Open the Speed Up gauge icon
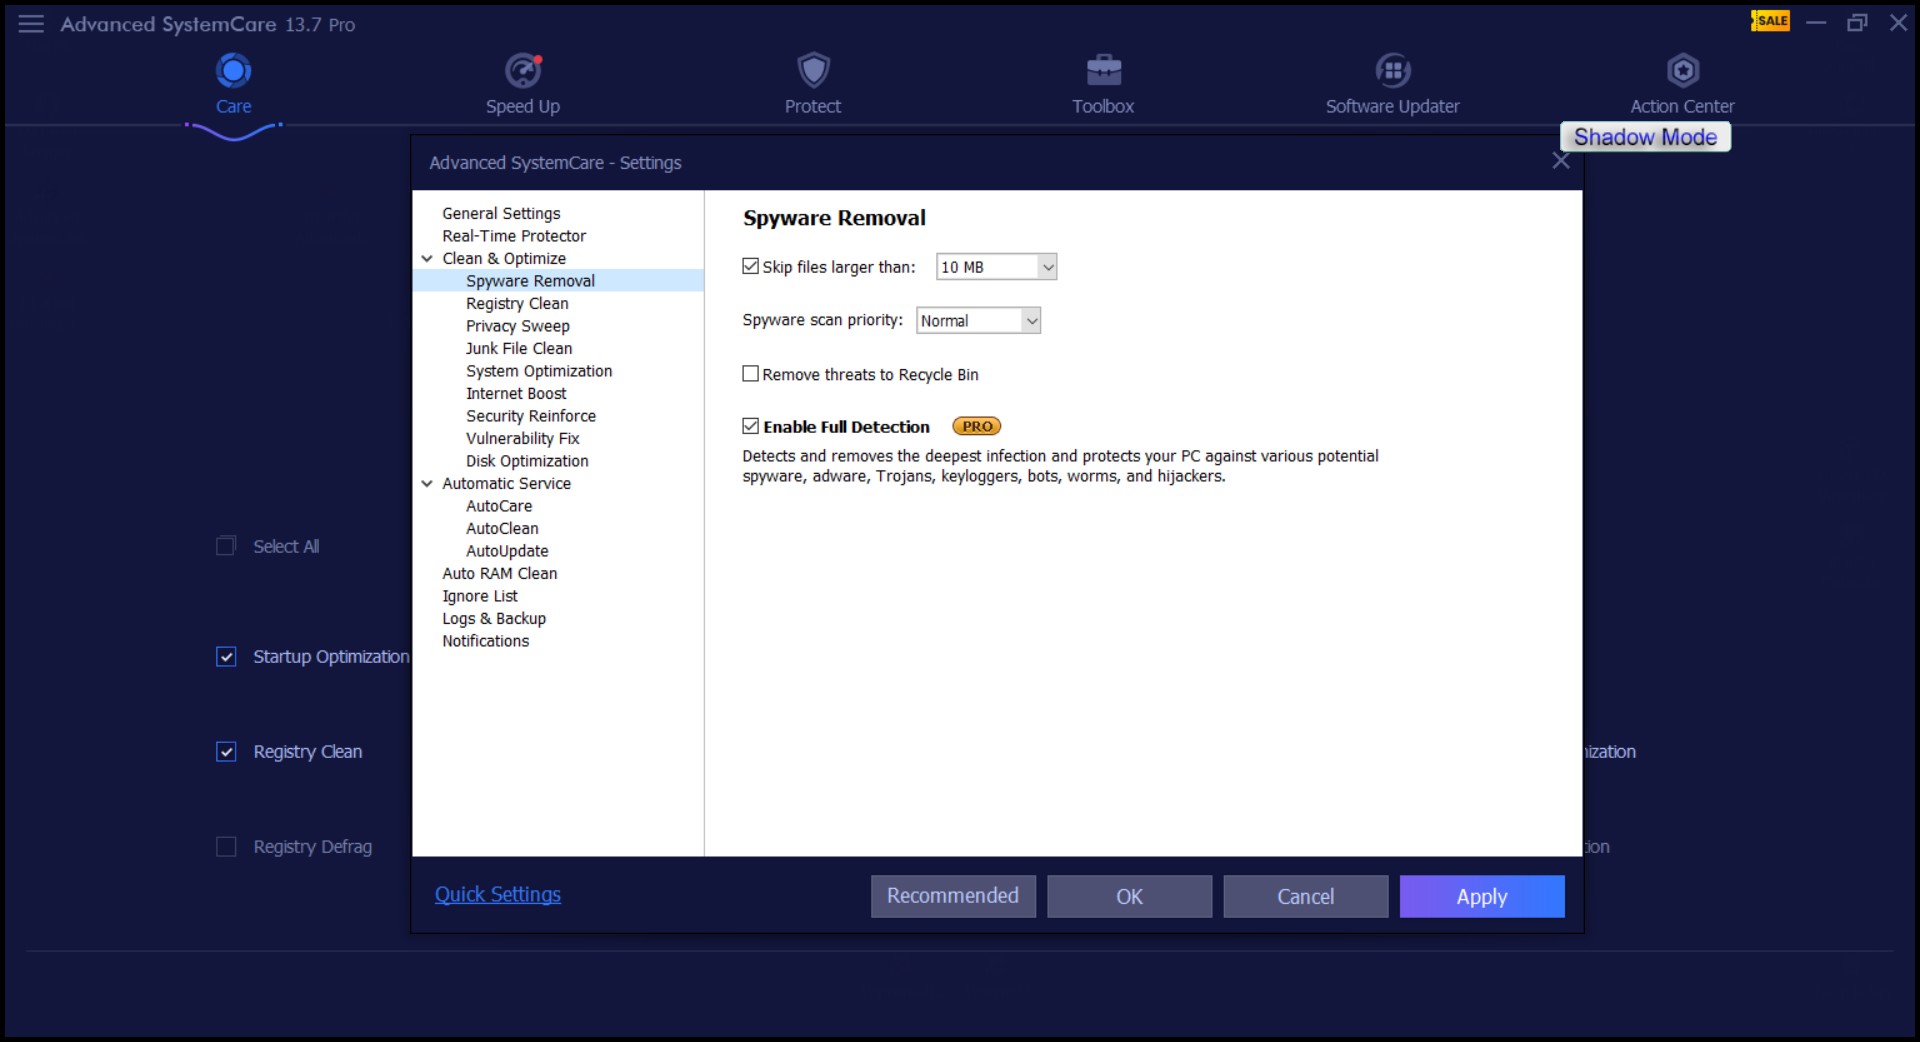 tap(523, 71)
